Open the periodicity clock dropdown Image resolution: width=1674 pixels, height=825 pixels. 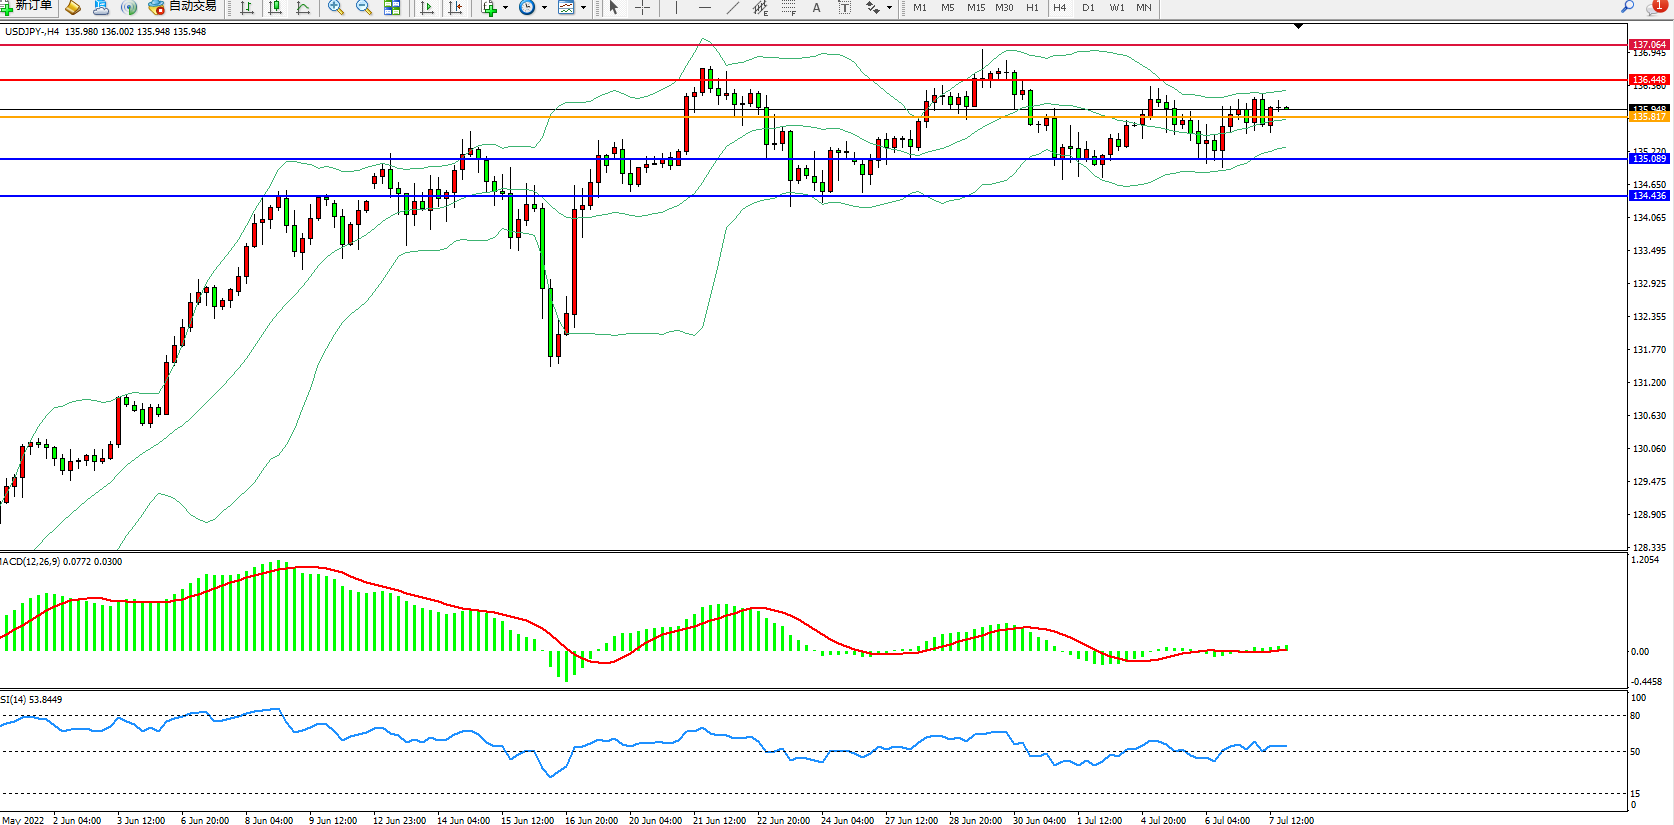532,8
